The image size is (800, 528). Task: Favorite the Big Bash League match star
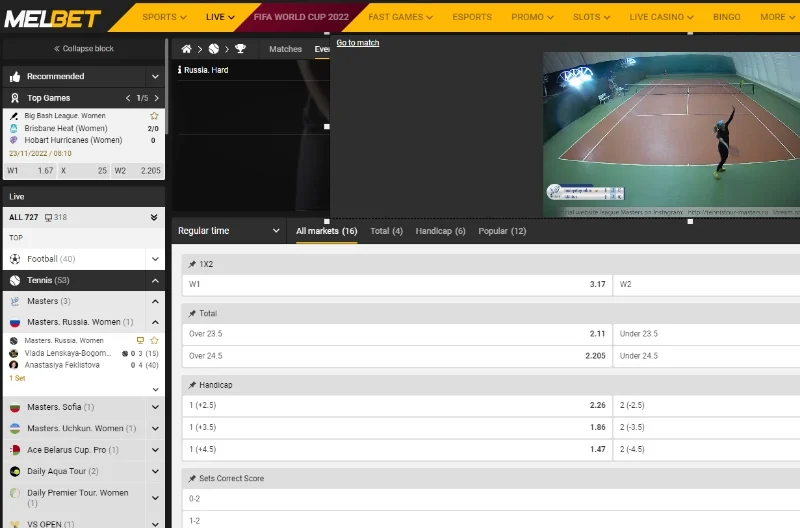(154, 116)
